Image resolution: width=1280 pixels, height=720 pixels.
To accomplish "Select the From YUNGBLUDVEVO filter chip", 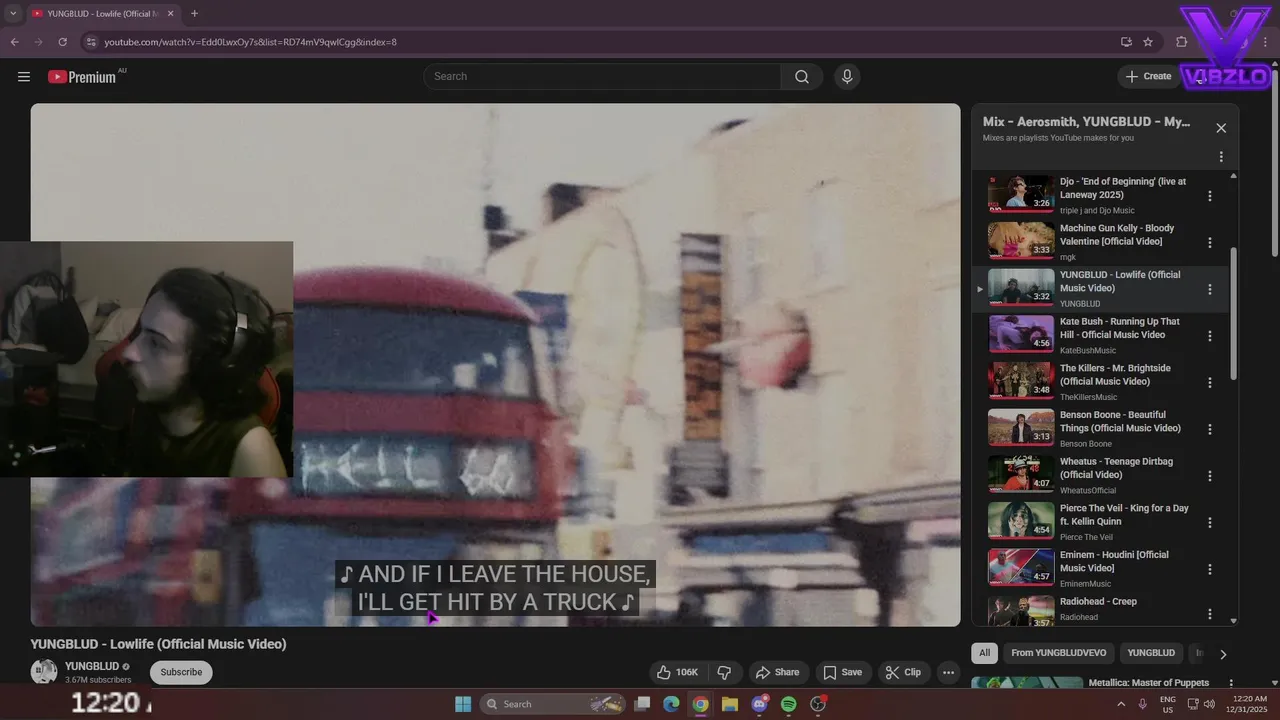I will (1058, 653).
